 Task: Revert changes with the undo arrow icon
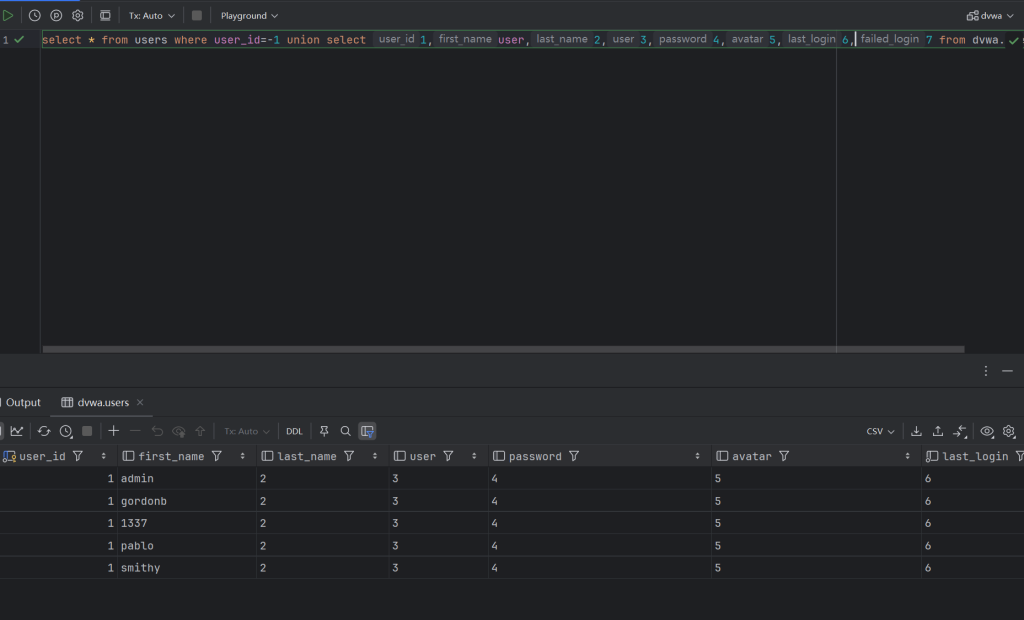coord(157,431)
